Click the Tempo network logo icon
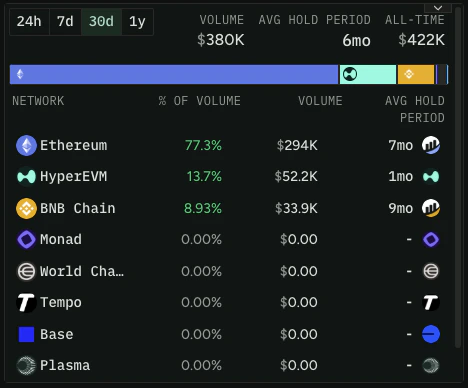This screenshot has height=388, width=468. click(x=26, y=303)
